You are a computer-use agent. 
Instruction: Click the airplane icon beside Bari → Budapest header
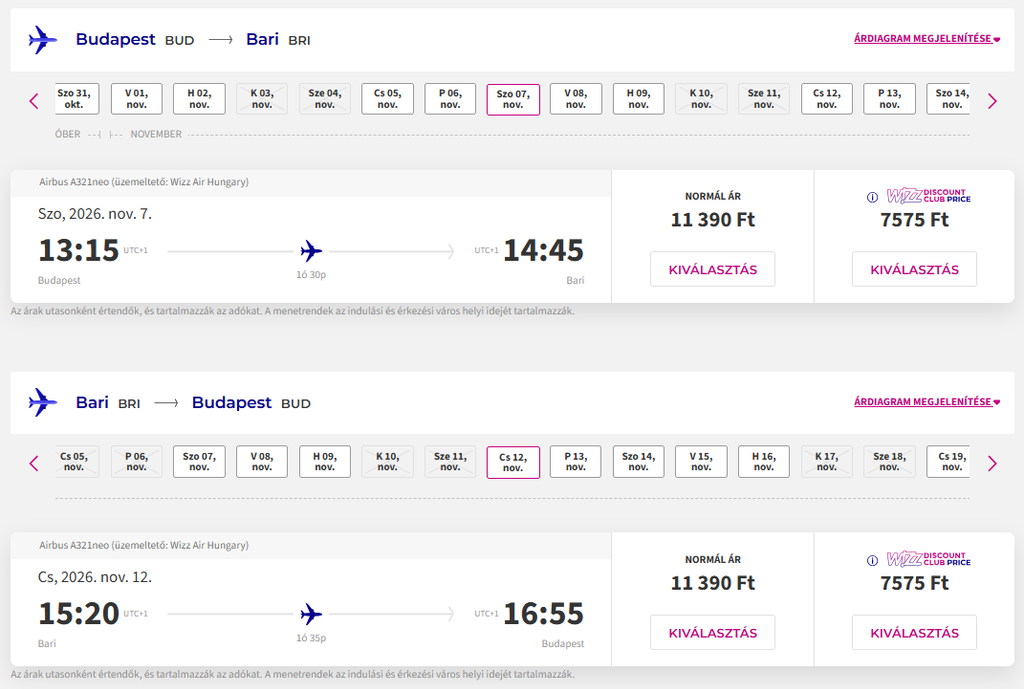point(42,403)
